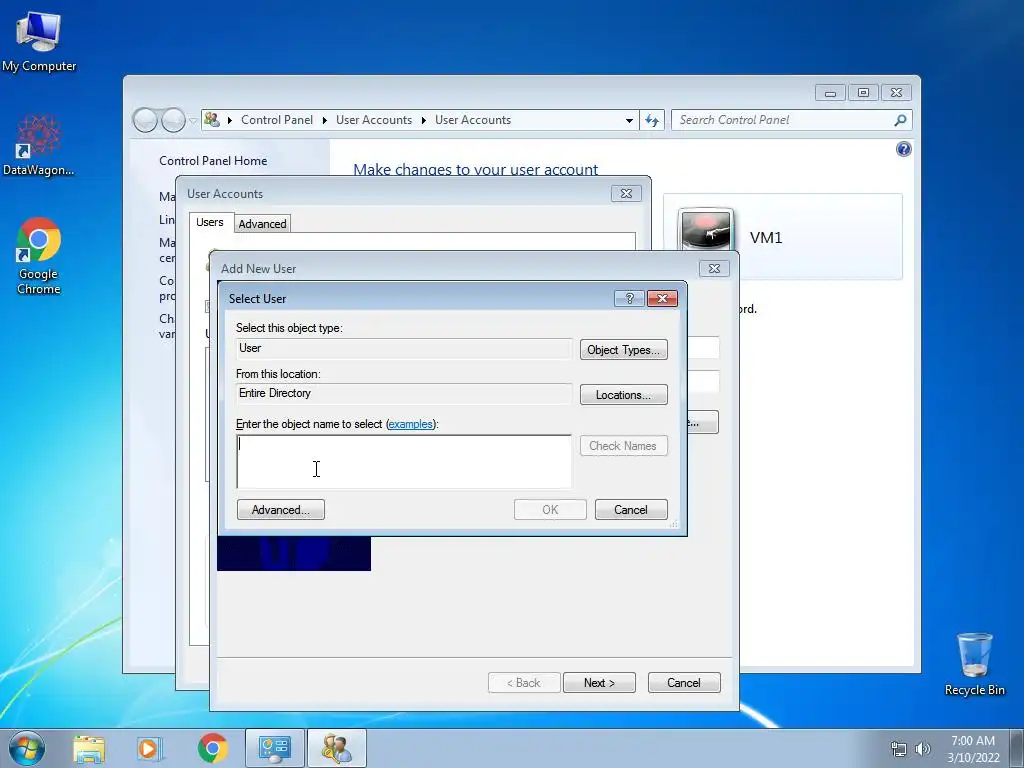1024x768 pixels.
Task: Click Next in the Add New User wizard
Action: 599,683
